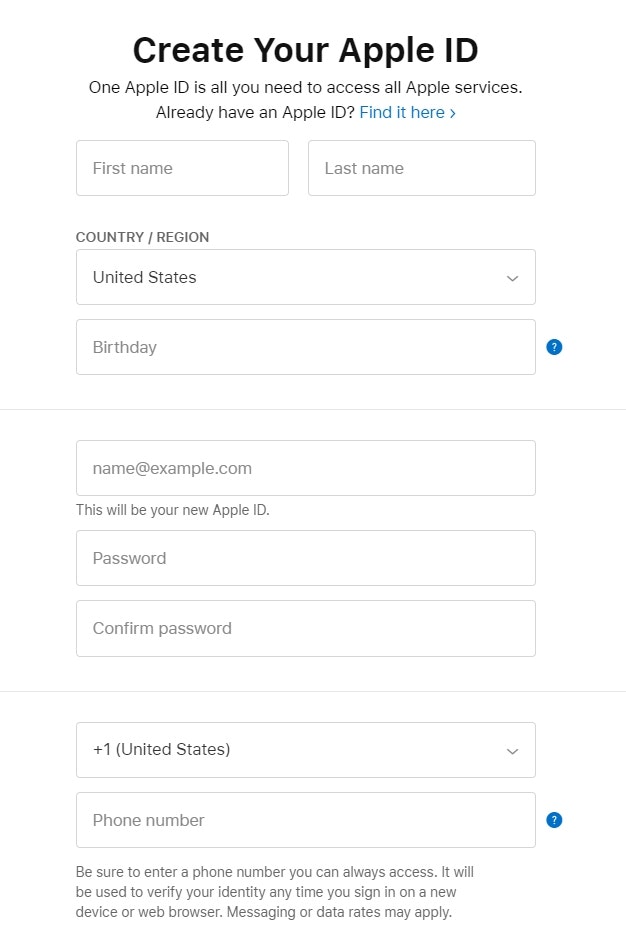Open the United States country dropdown
The image size is (626, 931).
pos(305,277)
